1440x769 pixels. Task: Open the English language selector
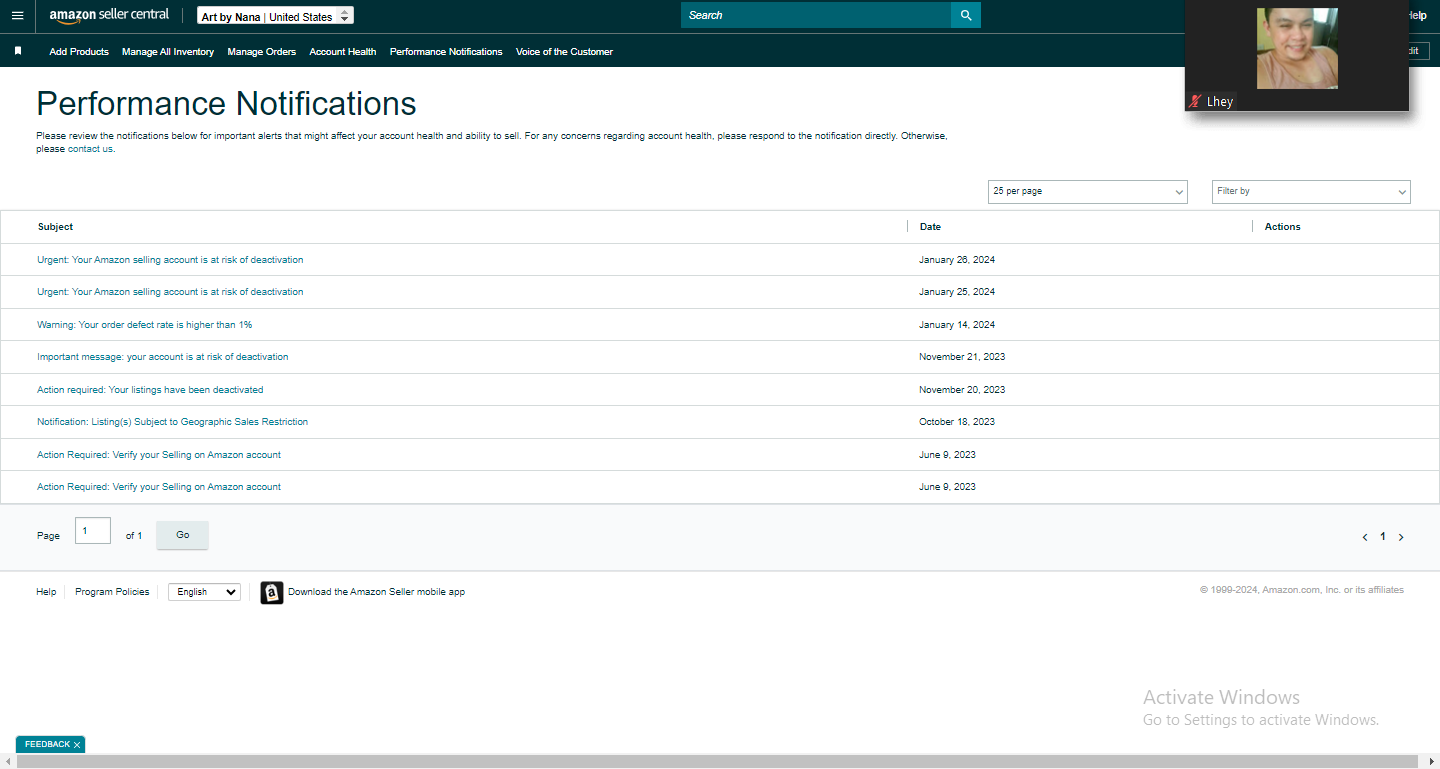click(x=204, y=592)
